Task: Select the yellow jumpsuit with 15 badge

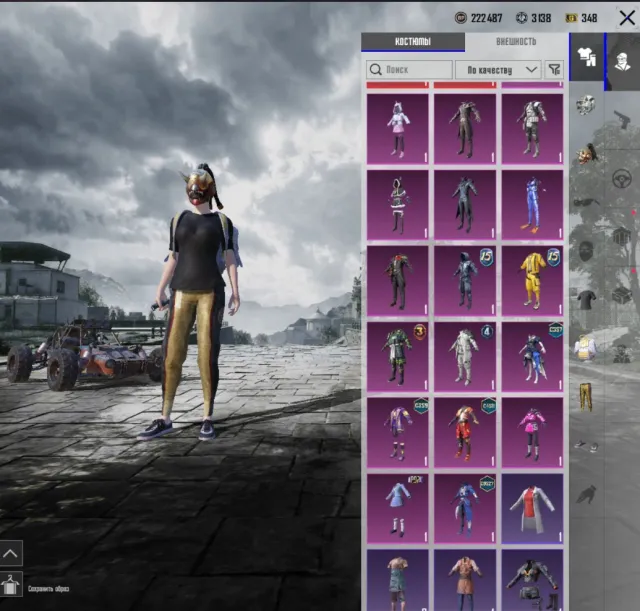Action: tap(532, 281)
